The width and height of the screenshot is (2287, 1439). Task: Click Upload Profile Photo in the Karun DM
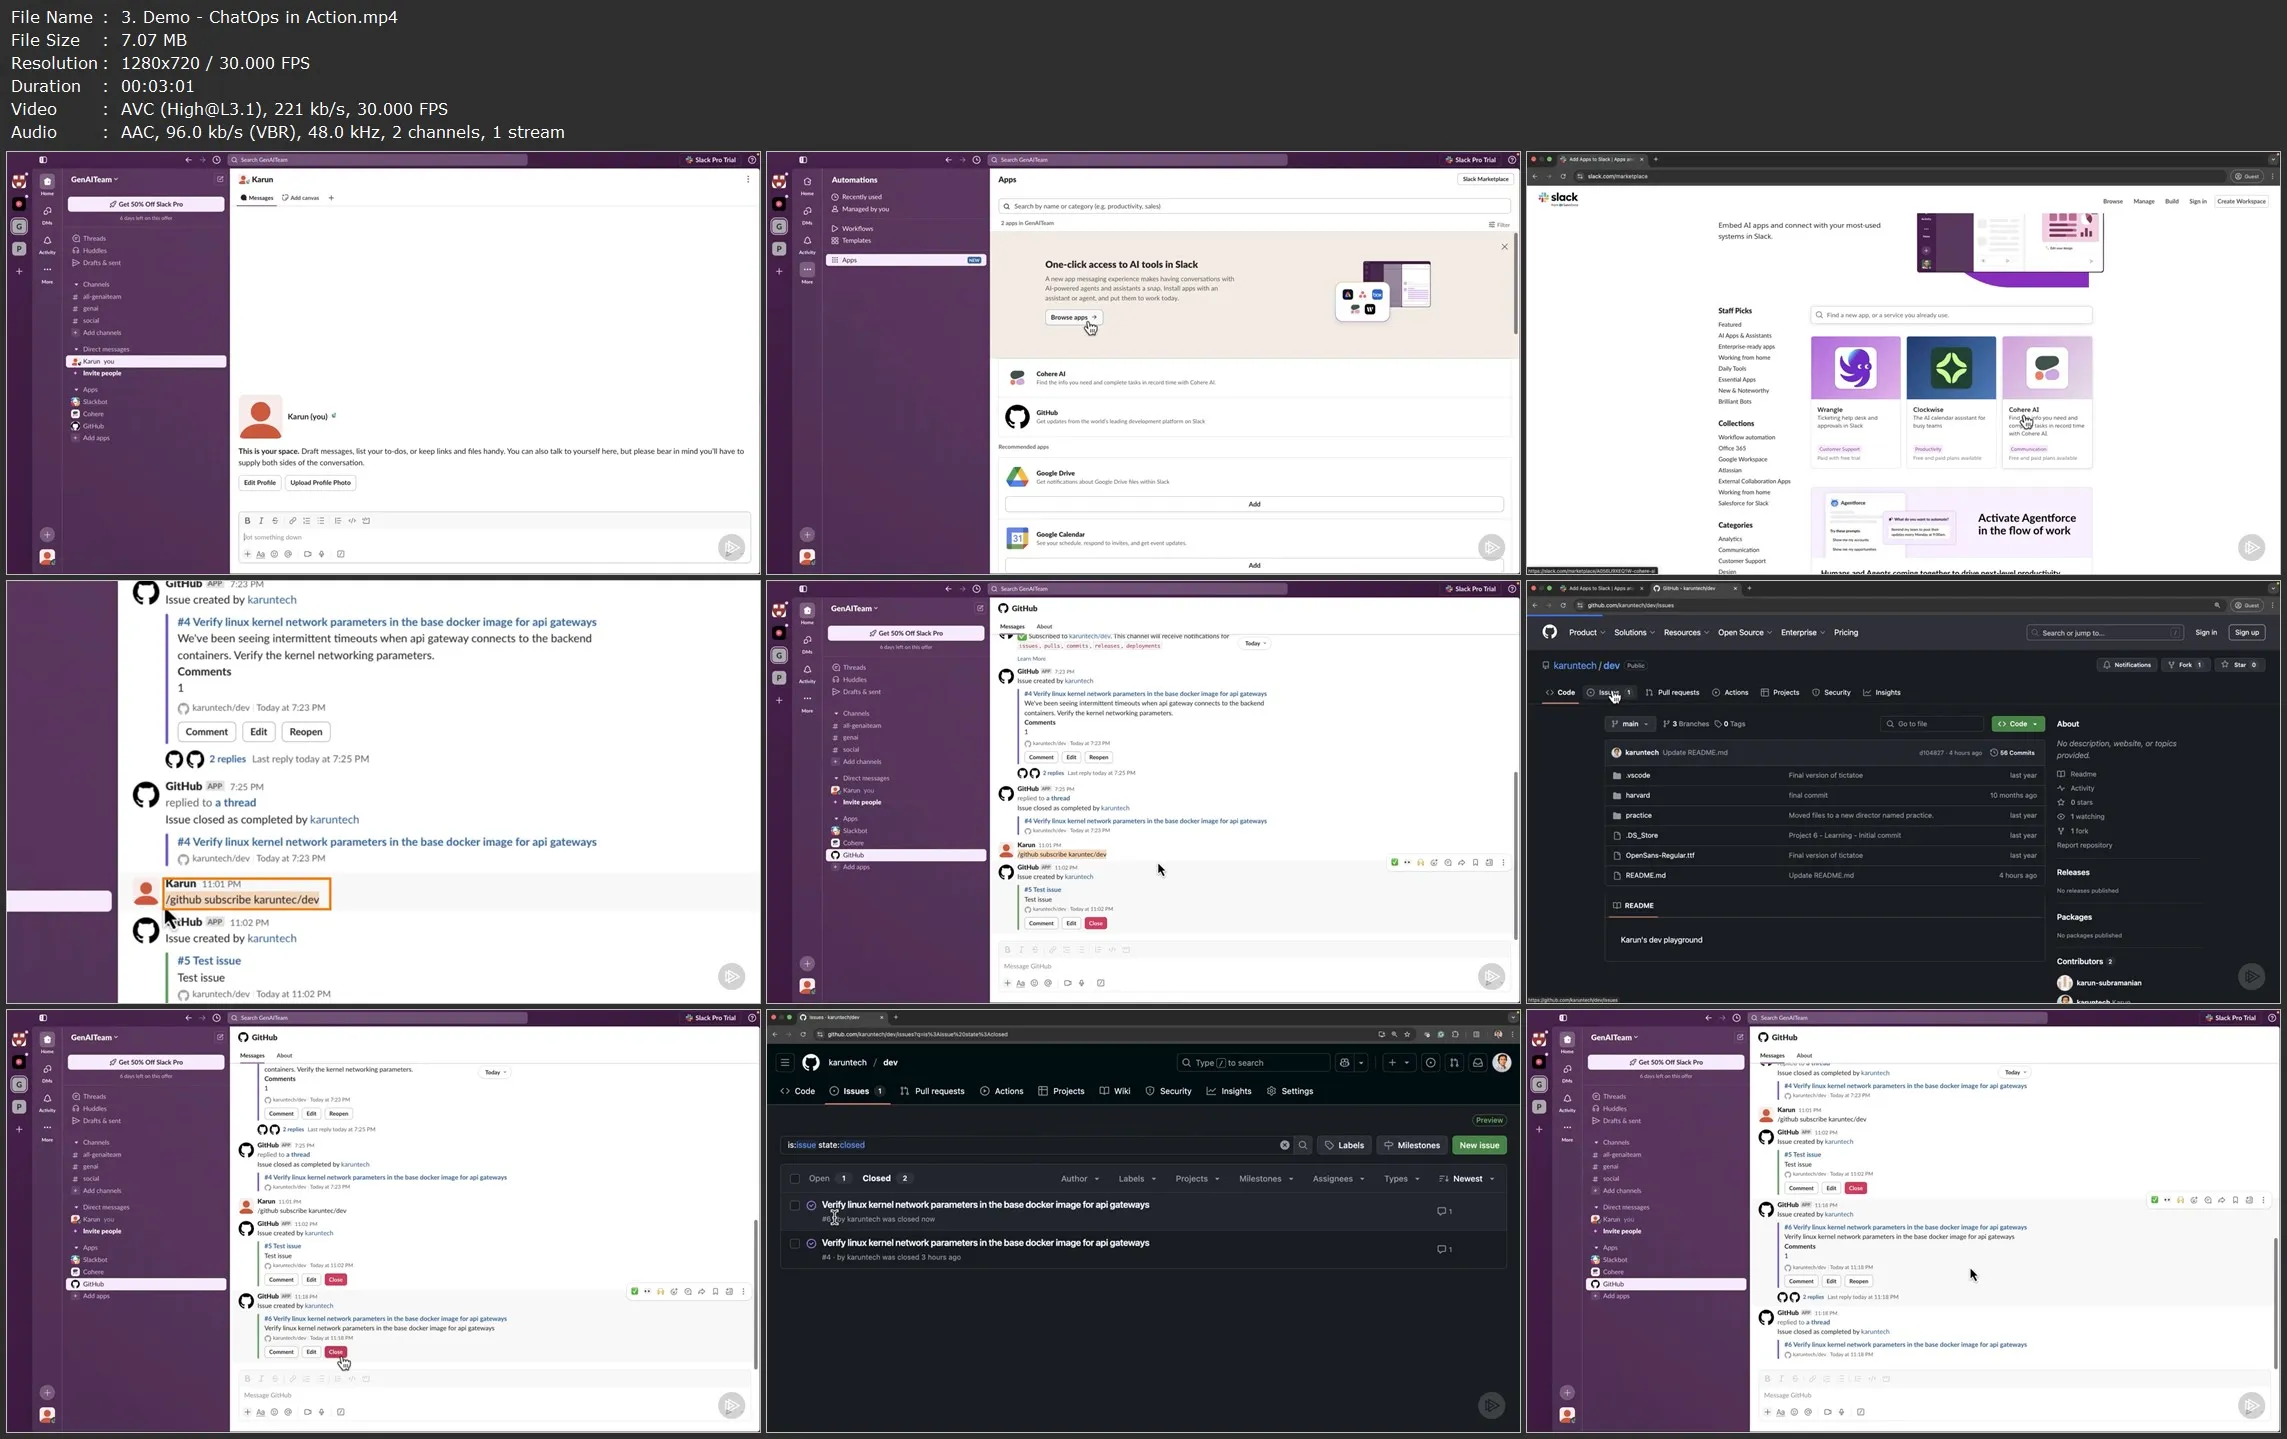pos(320,483)
